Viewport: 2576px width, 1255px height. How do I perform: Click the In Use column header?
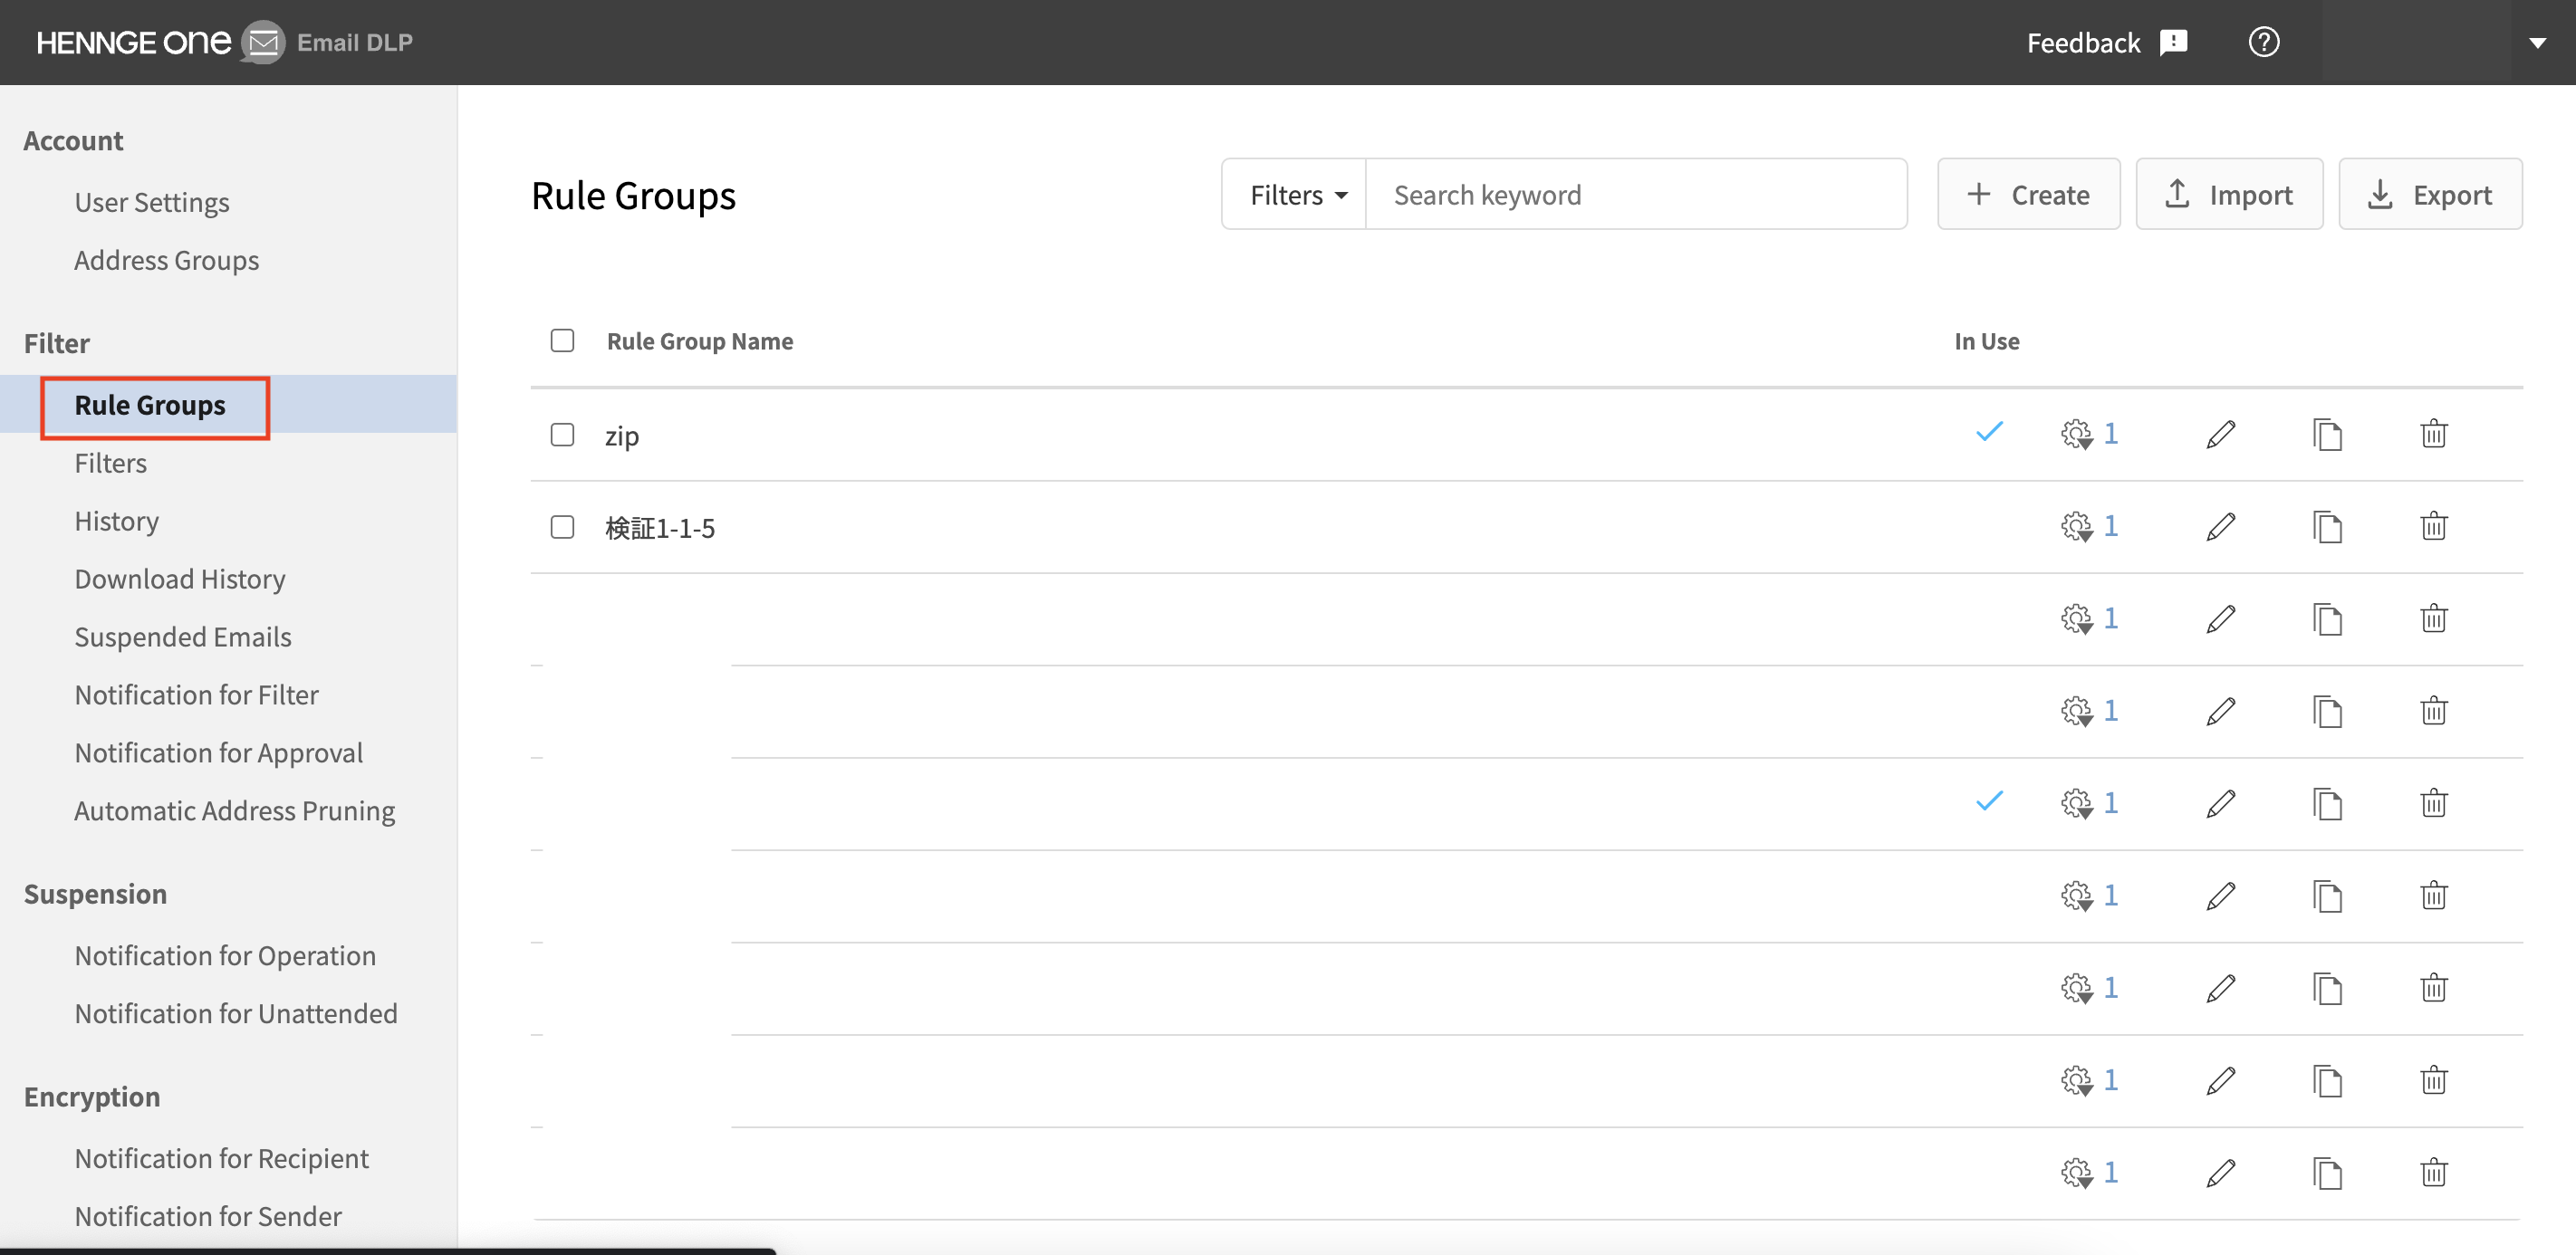pyautogui.click(x=1986, y=341)
